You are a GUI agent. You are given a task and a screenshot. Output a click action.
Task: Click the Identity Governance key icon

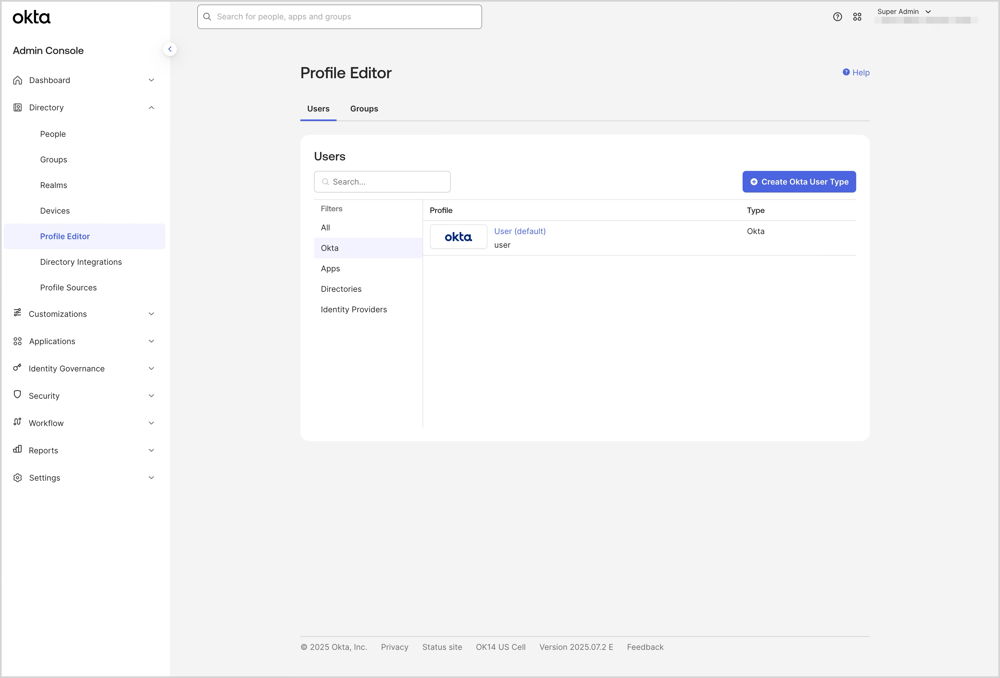pos(17,368)
